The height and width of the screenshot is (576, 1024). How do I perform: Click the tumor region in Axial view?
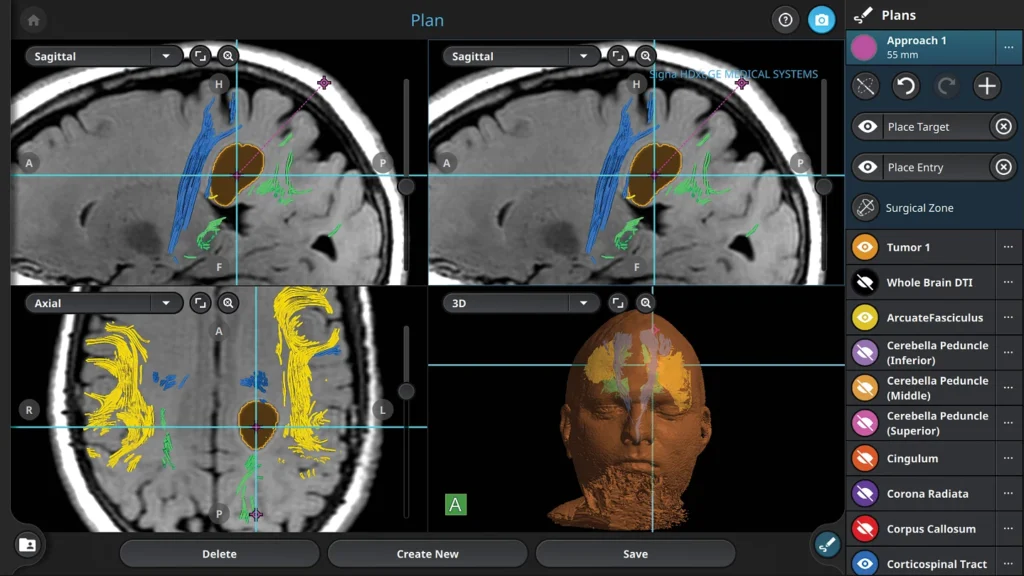click(257, 424)
